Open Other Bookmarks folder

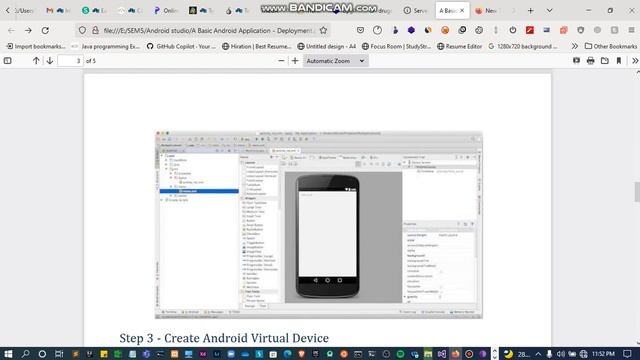(611, 47)
